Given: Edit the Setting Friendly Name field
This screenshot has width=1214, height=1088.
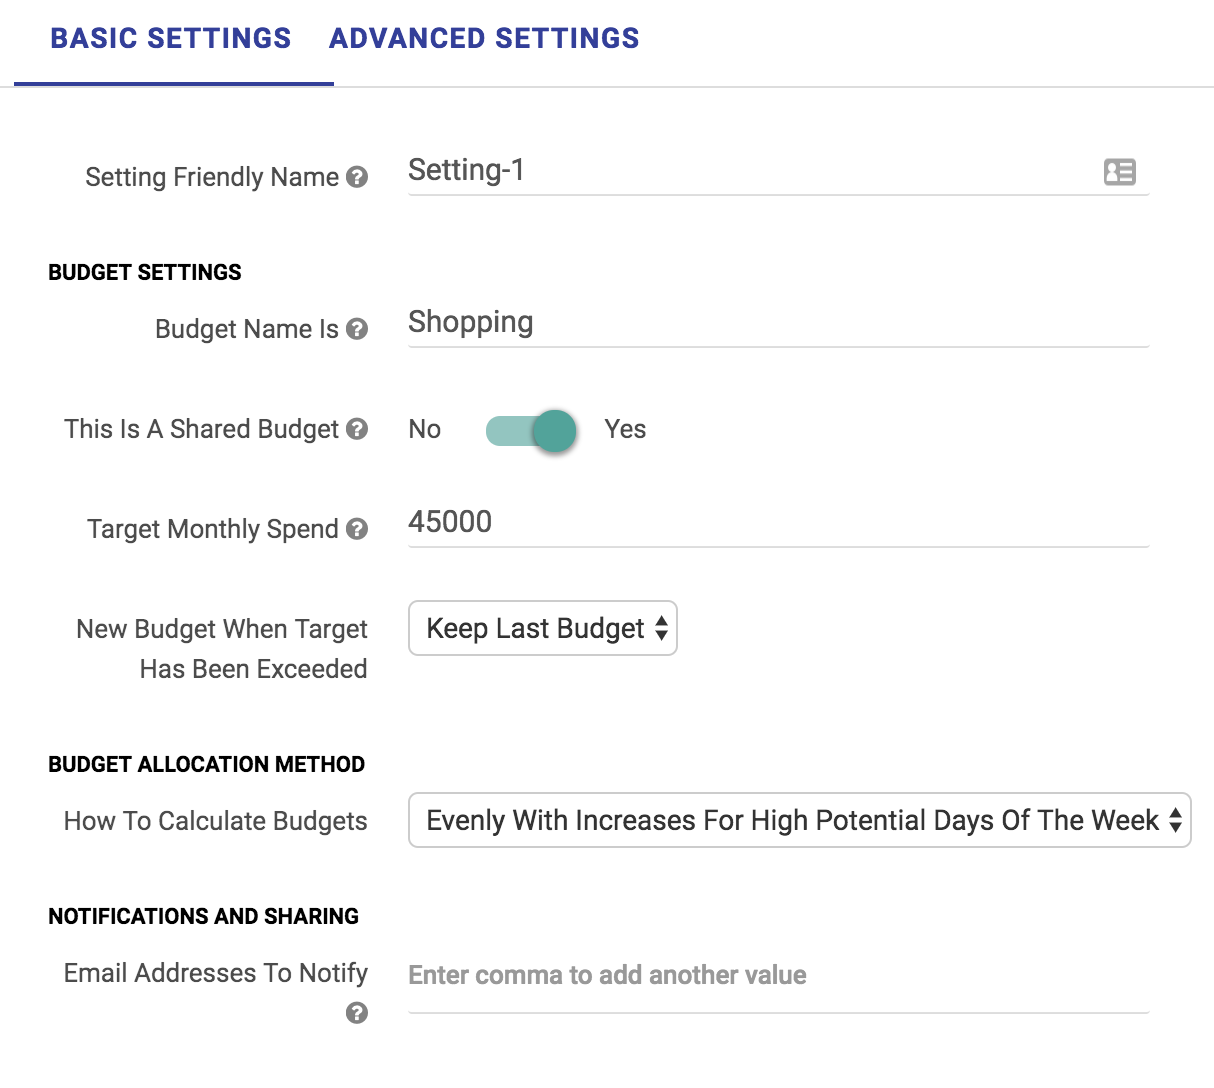Looking at the screenshot, I should click(779, 171).
